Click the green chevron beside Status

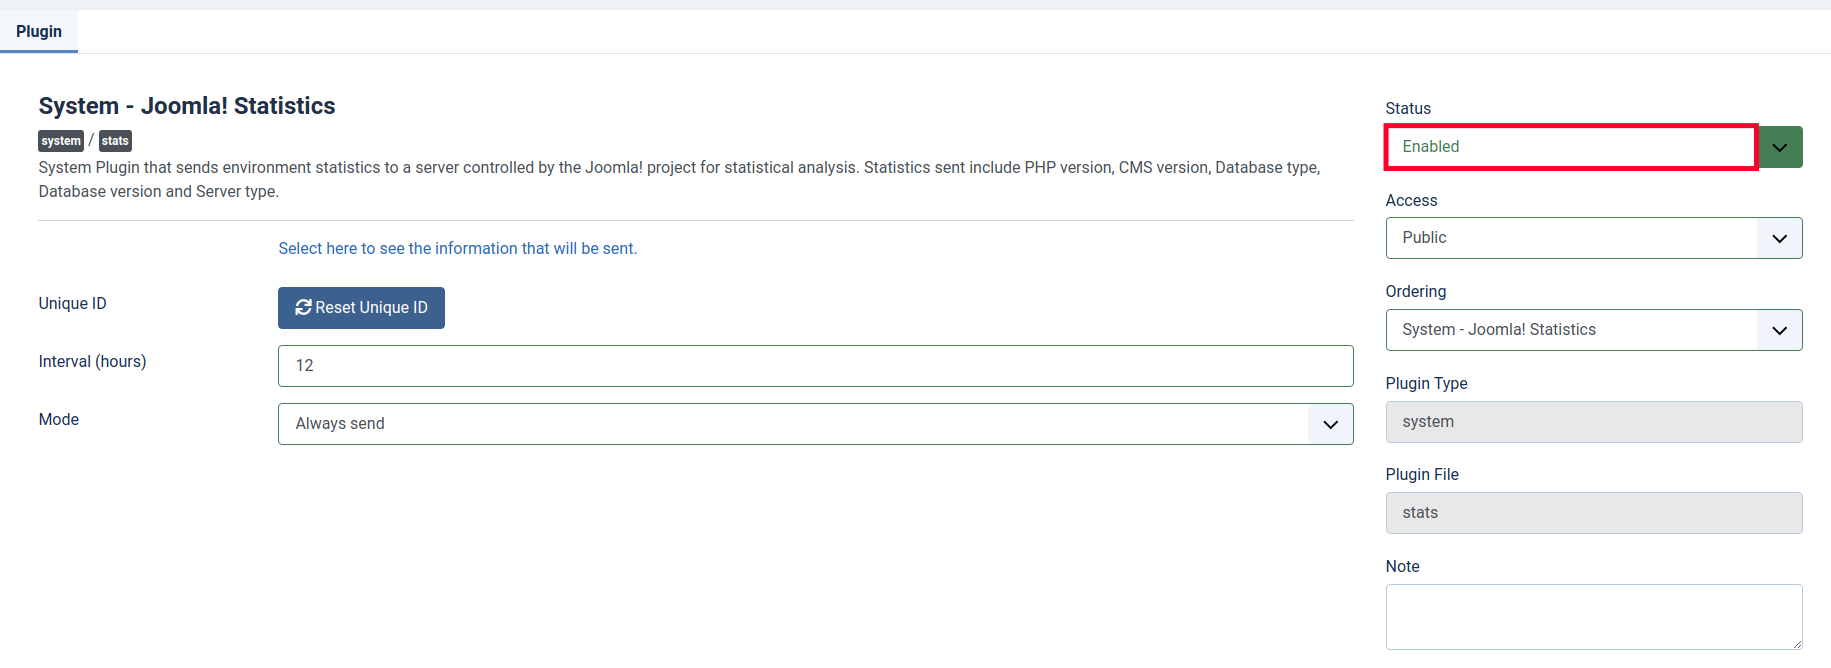[x=1780, y=148]
